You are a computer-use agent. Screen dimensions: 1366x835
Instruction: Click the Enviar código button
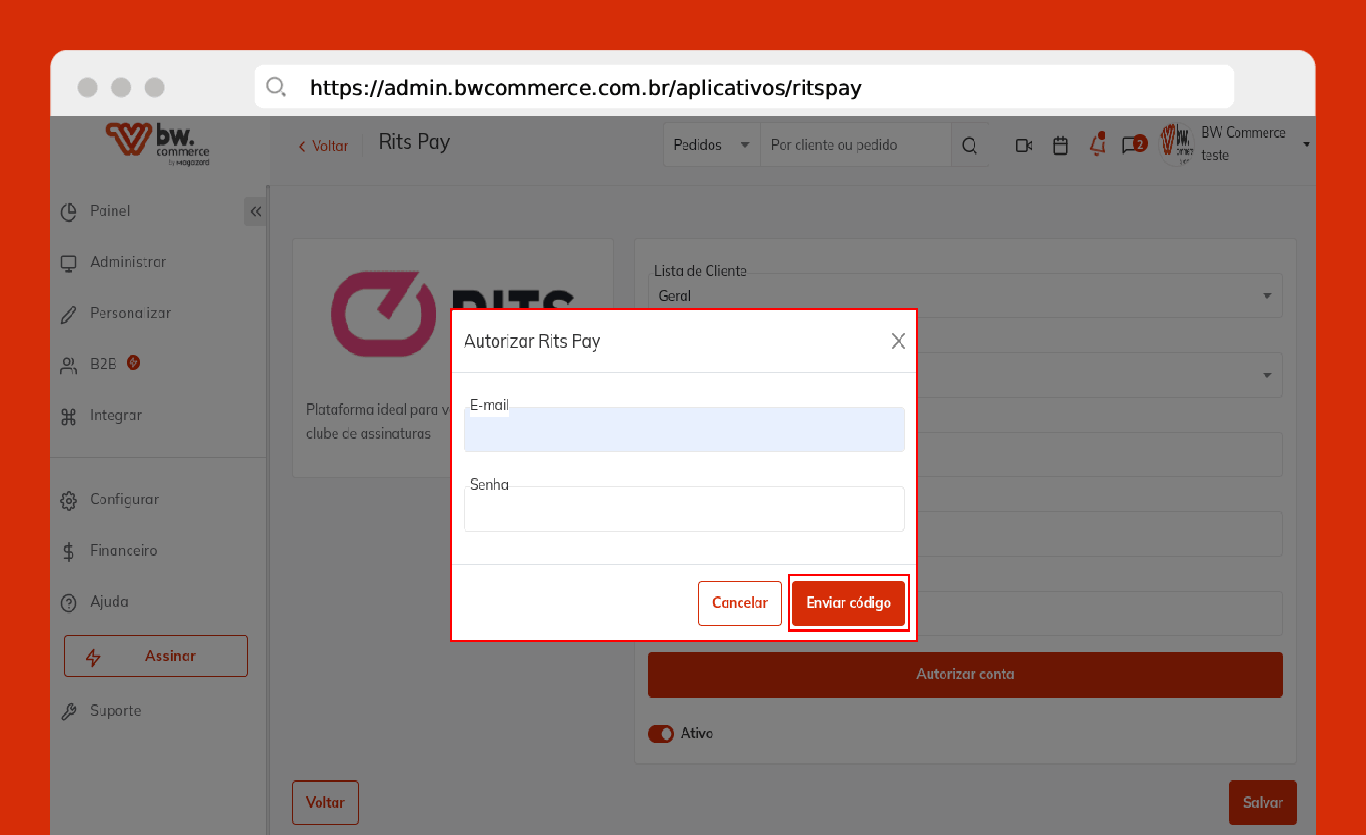coord(849,603)
